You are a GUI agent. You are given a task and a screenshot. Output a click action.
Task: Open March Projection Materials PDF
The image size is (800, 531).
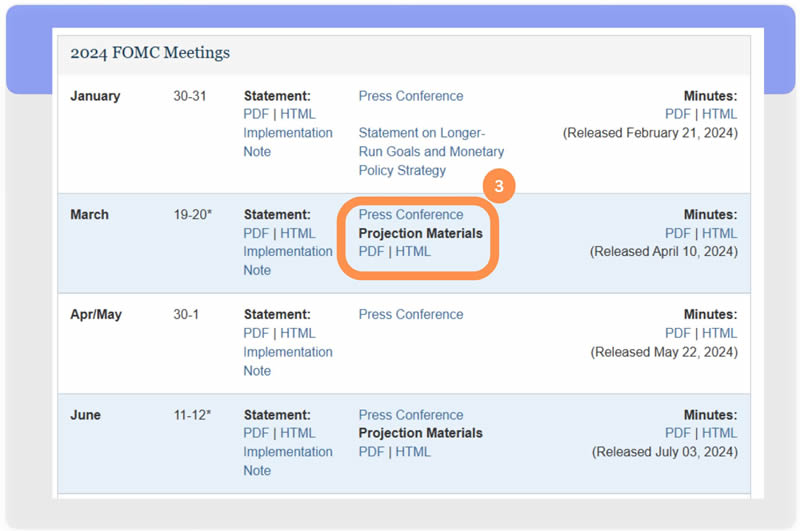coord(371,251)
